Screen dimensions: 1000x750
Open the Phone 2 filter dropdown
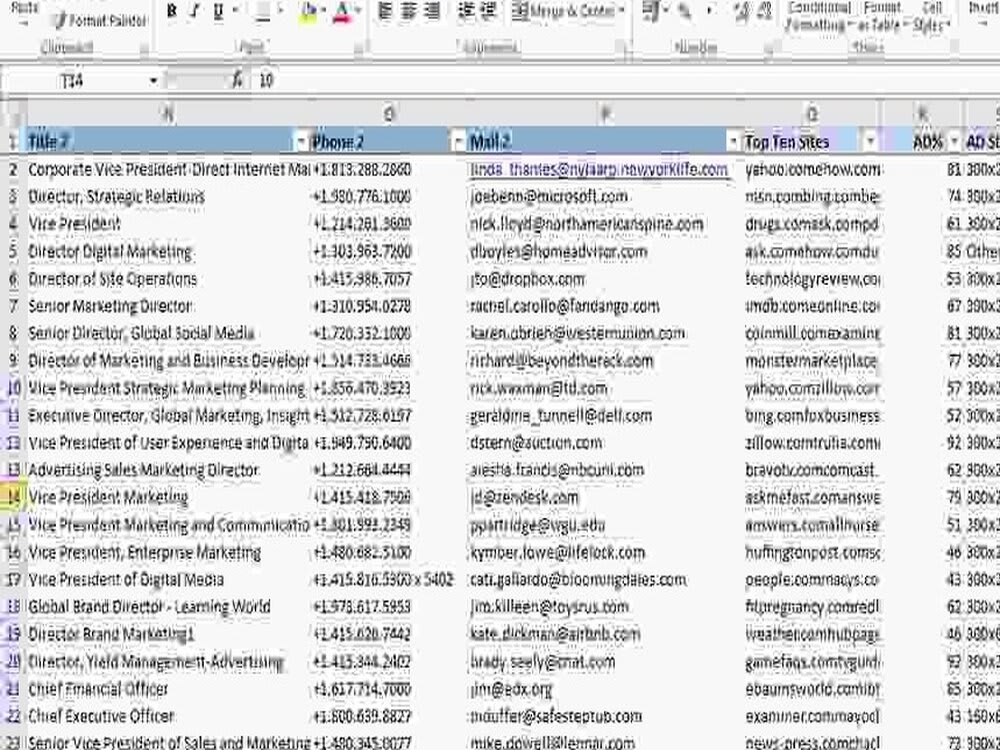[457, 142]
